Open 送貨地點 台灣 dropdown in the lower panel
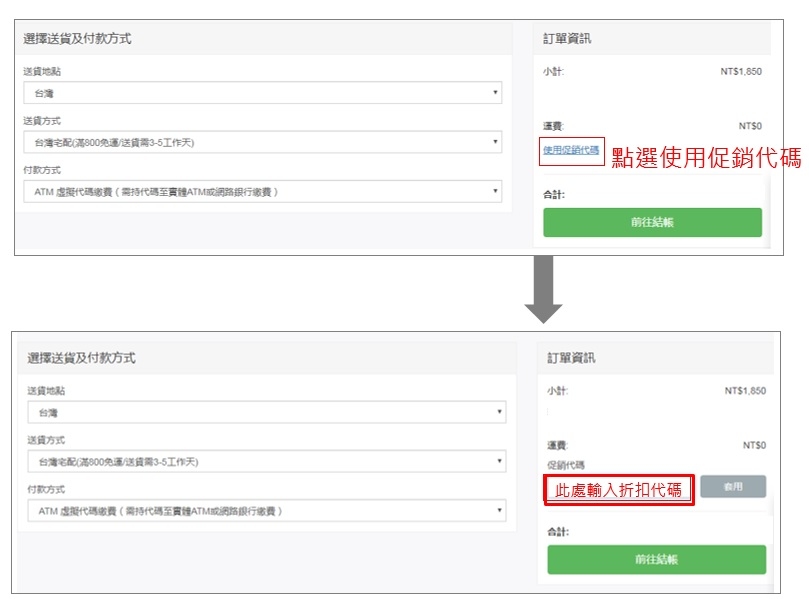Image resolution: width=809 pixels, height=599 pixels. (x=266, y=412)
